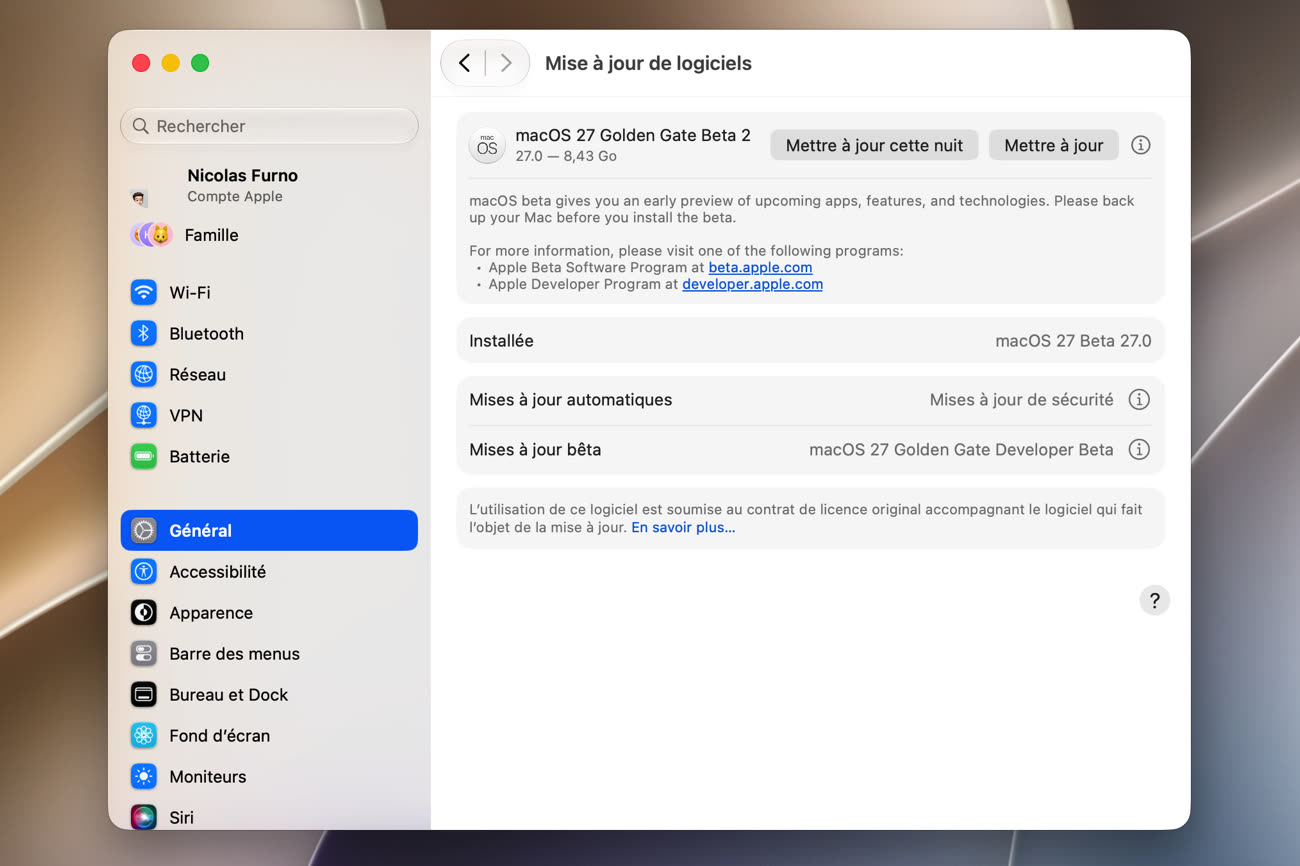The width and height of the screenshot is (1300, 866).
Task: Select the Moniteurs sun icon
Action: click(144, 776)
